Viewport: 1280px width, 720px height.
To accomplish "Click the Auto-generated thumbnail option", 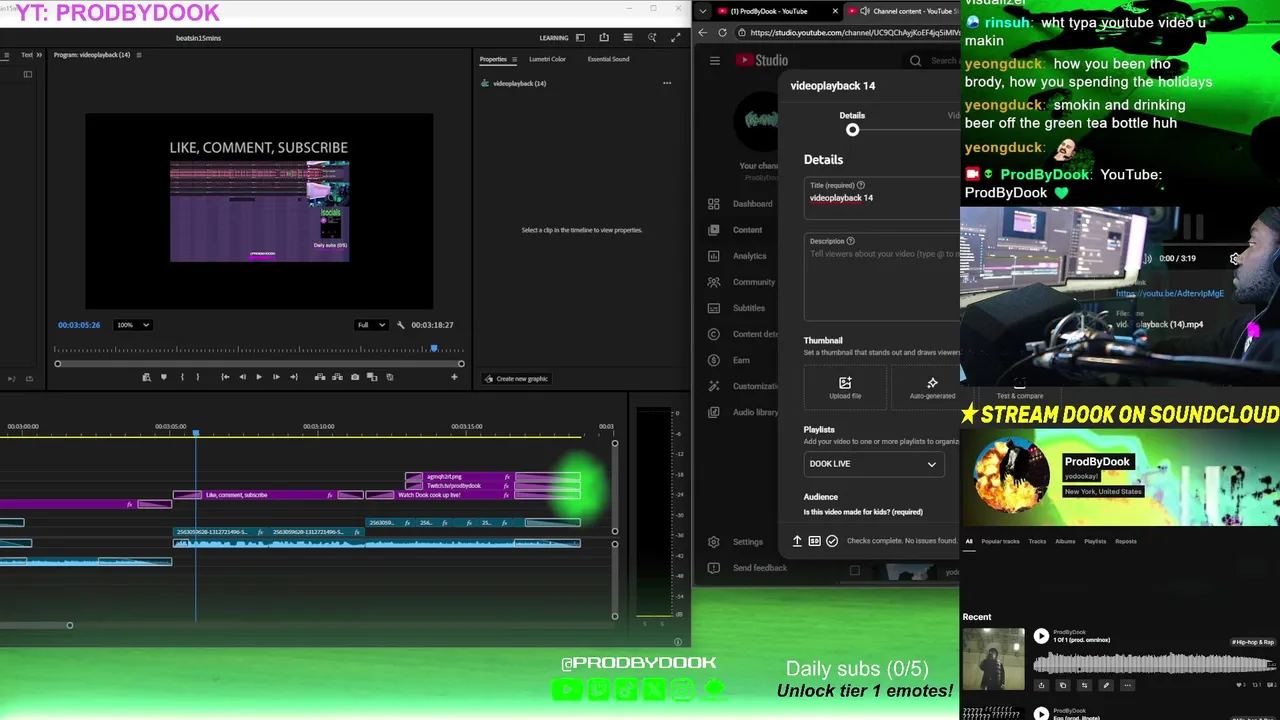I will 932,388.
